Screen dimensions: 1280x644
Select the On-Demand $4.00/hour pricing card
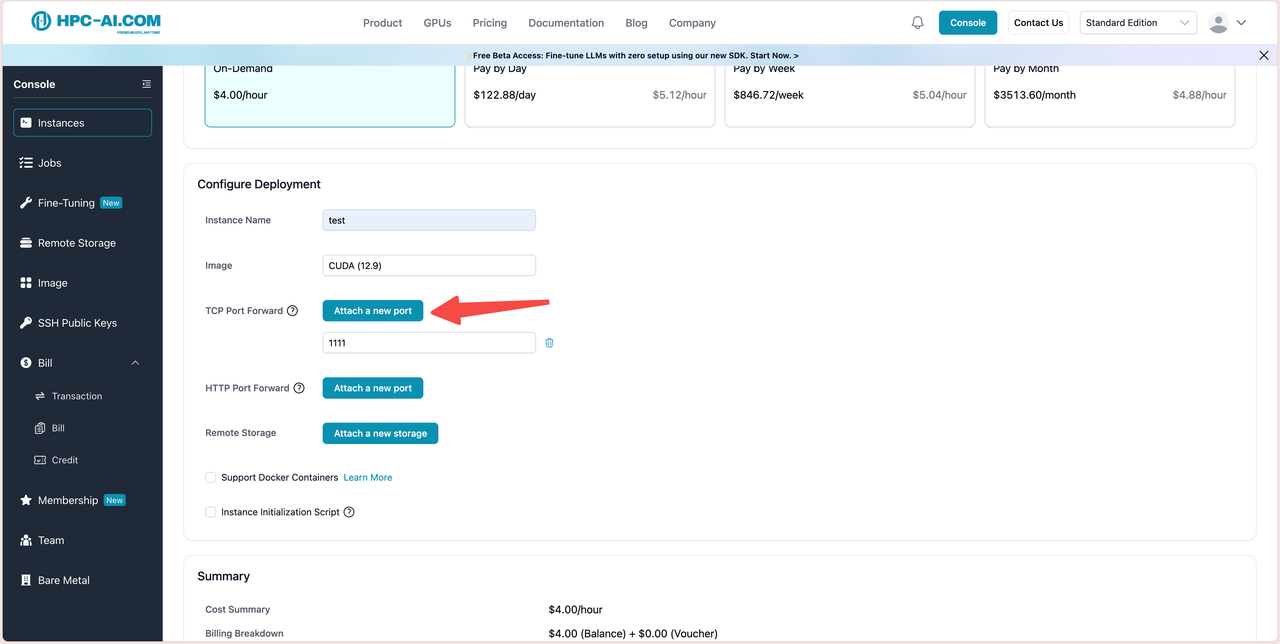[329, 95]
